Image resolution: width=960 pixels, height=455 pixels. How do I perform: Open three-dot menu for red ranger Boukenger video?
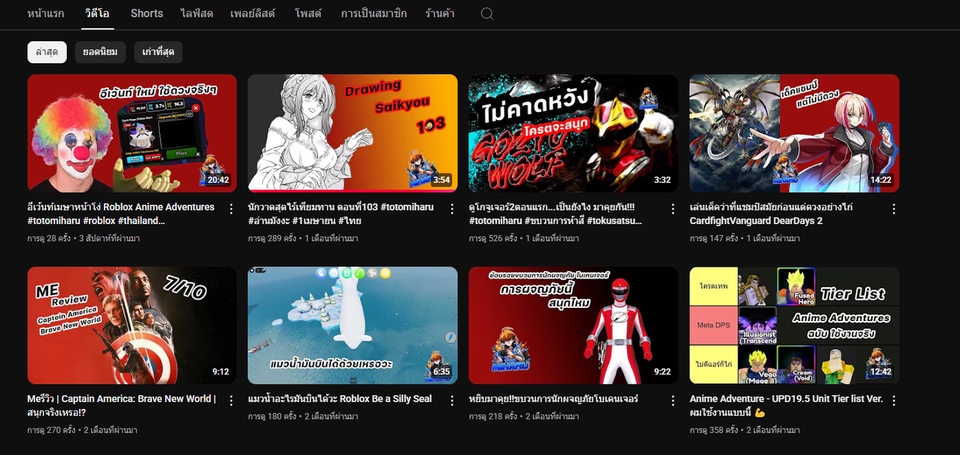673,400
